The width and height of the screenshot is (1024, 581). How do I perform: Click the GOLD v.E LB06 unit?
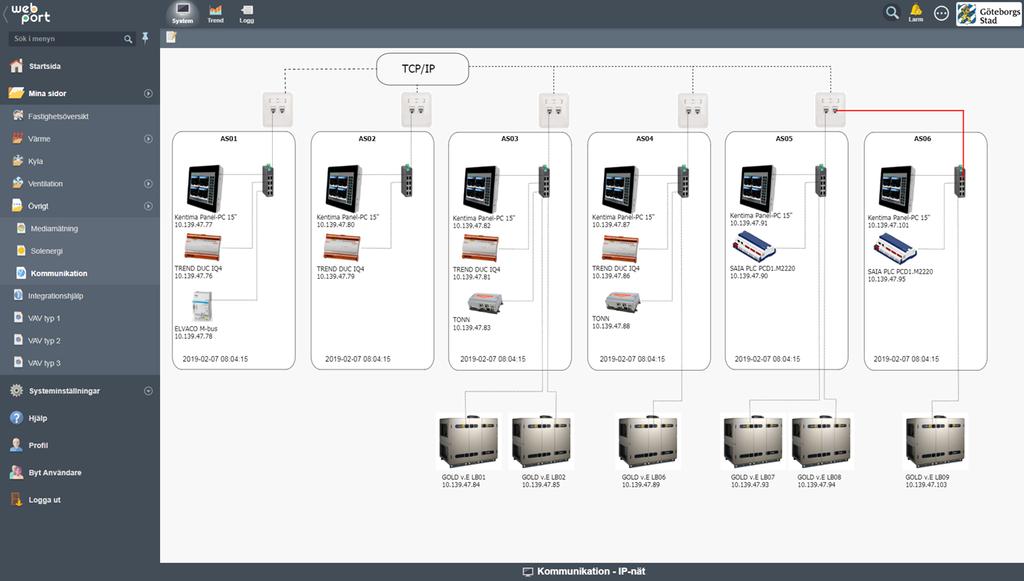648,442
